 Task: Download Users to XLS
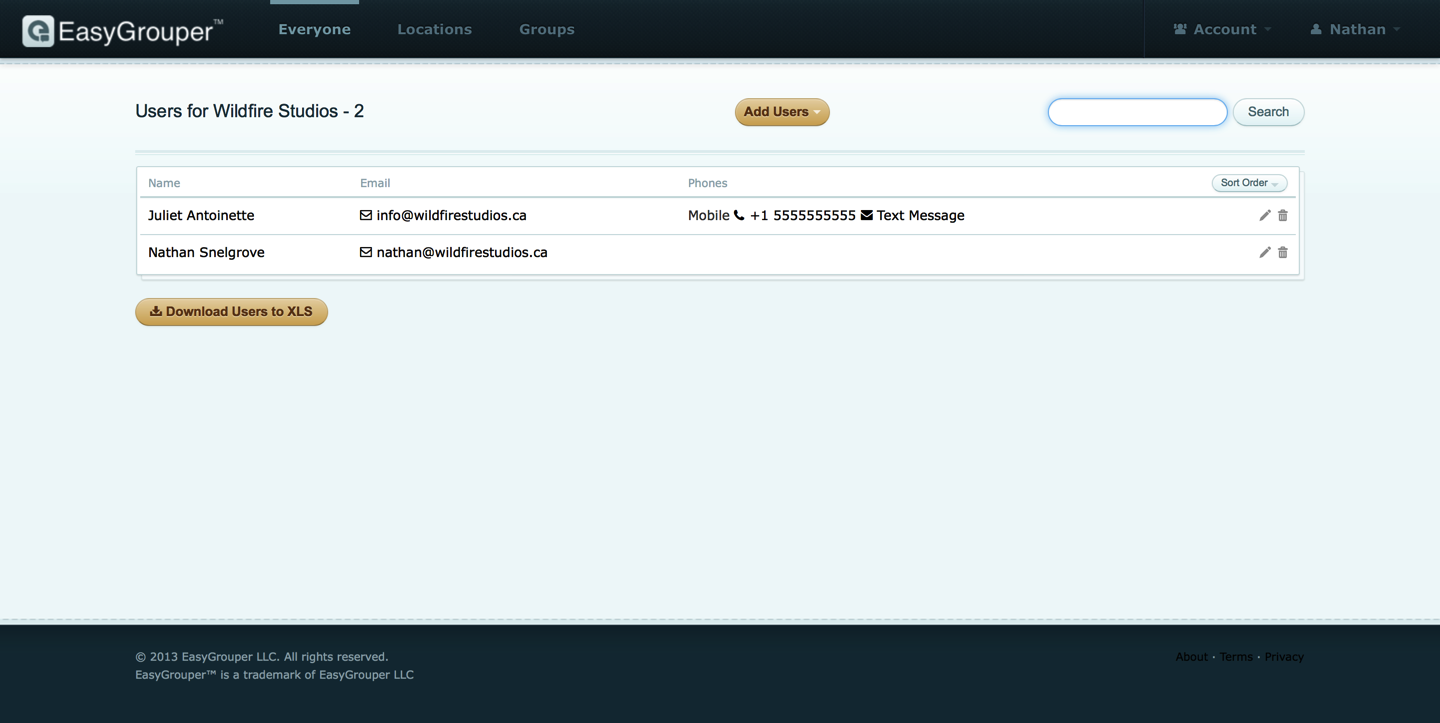(x=231, y=312)
